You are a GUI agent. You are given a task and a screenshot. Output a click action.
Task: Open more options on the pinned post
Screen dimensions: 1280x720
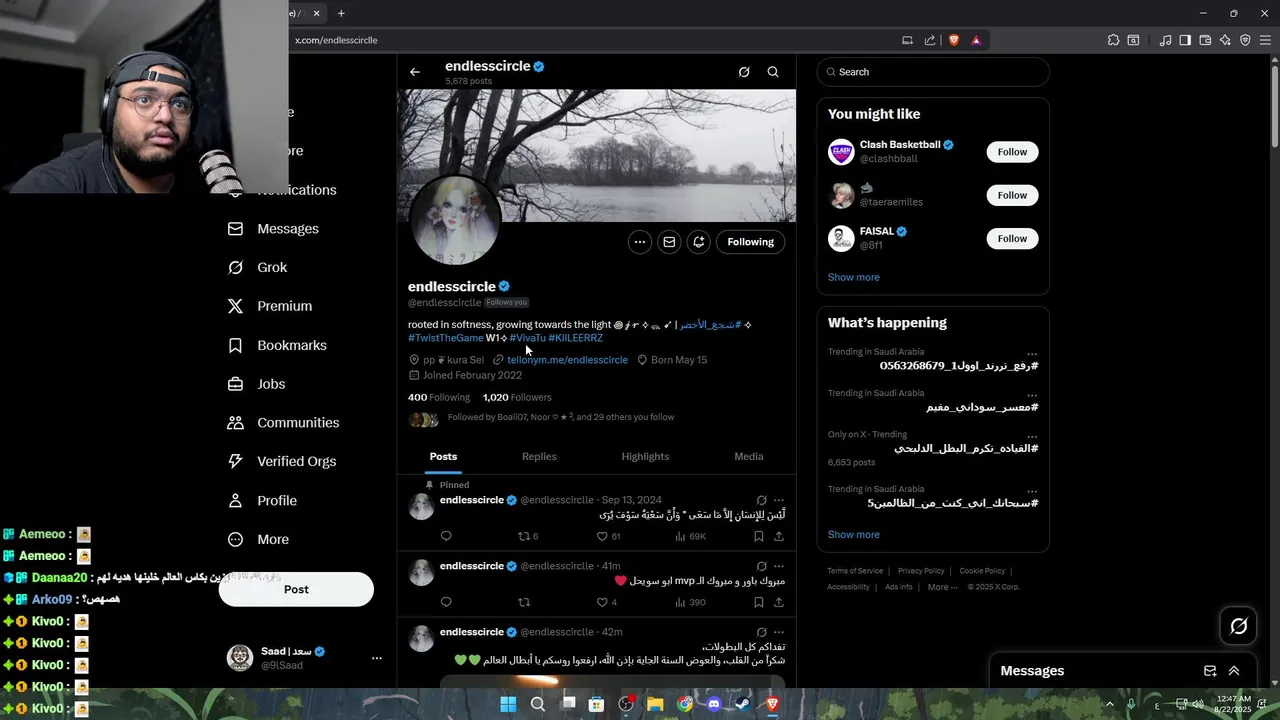779,500
